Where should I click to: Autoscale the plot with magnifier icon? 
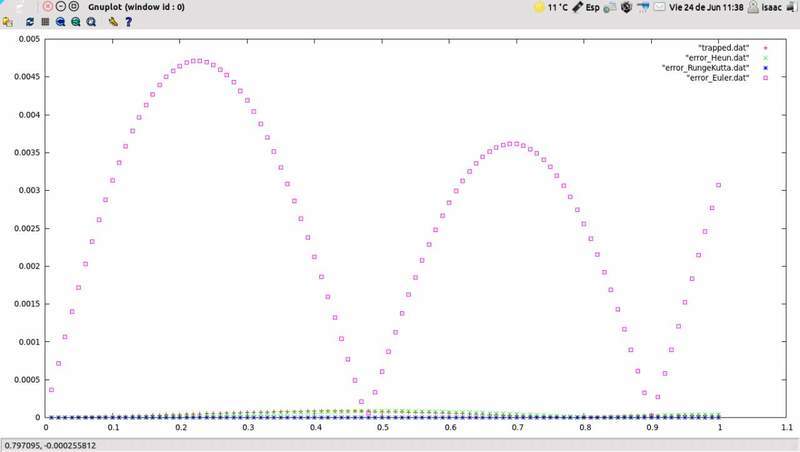92,21
